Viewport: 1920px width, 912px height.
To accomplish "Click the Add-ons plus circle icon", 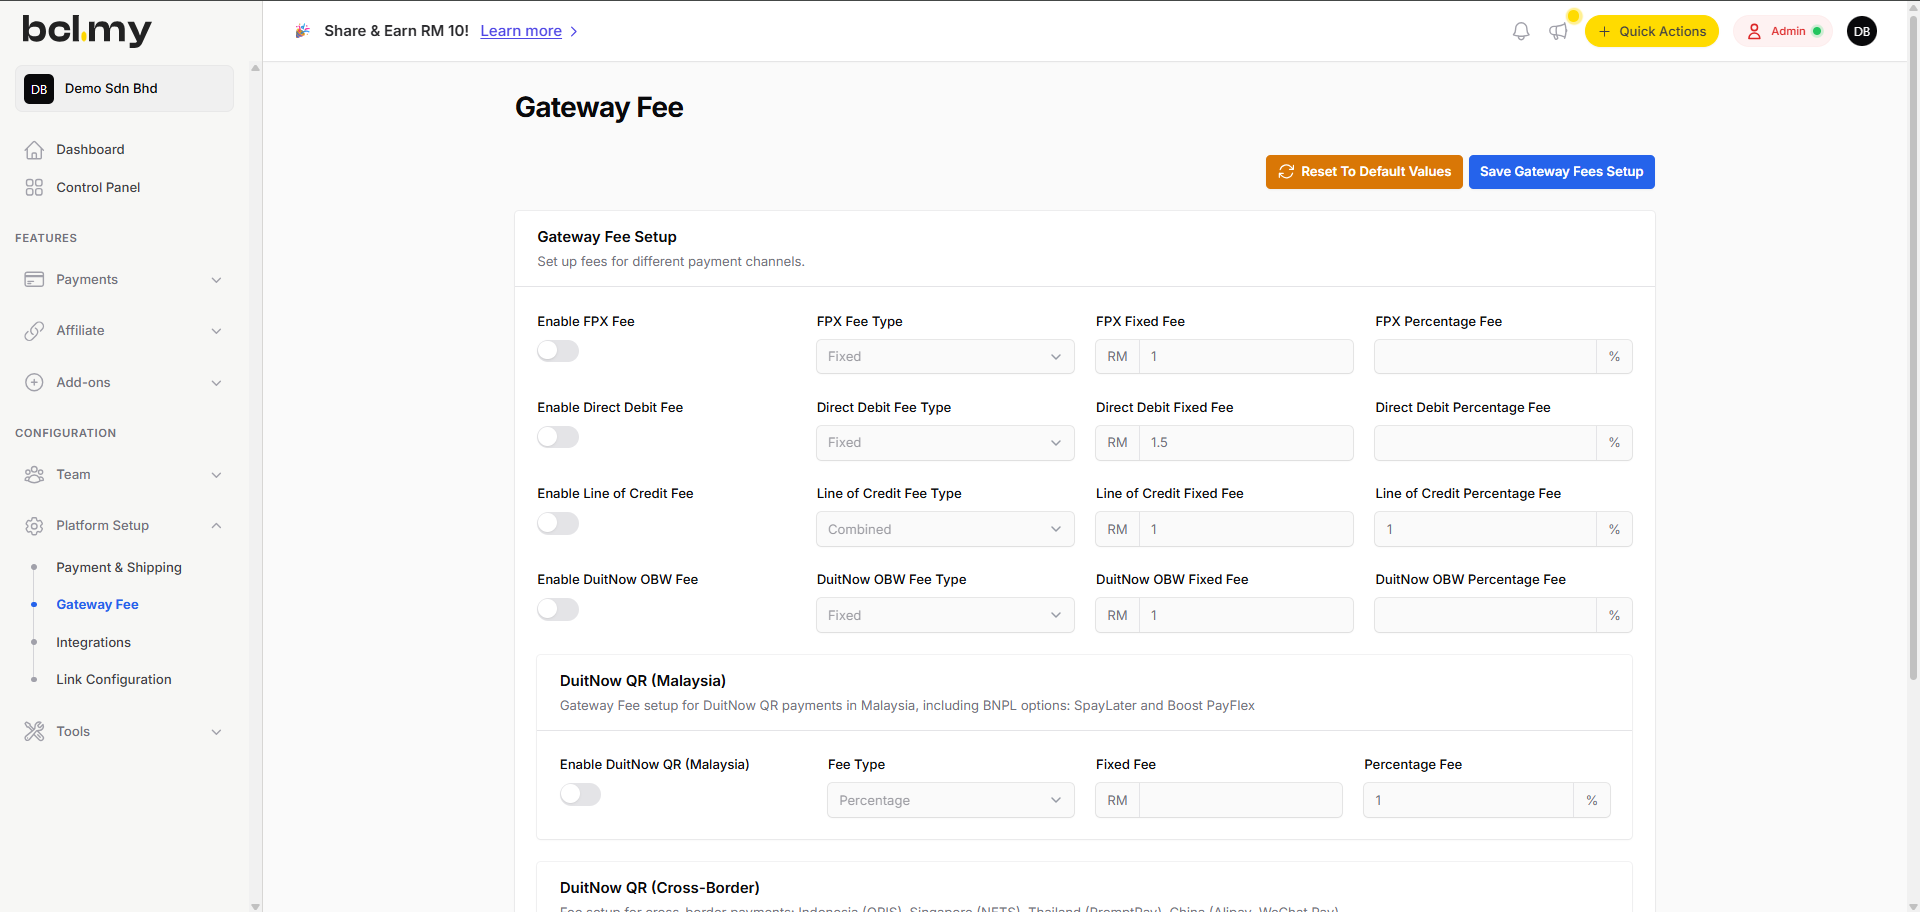I will pyautogui.click(x=34, y=383).
